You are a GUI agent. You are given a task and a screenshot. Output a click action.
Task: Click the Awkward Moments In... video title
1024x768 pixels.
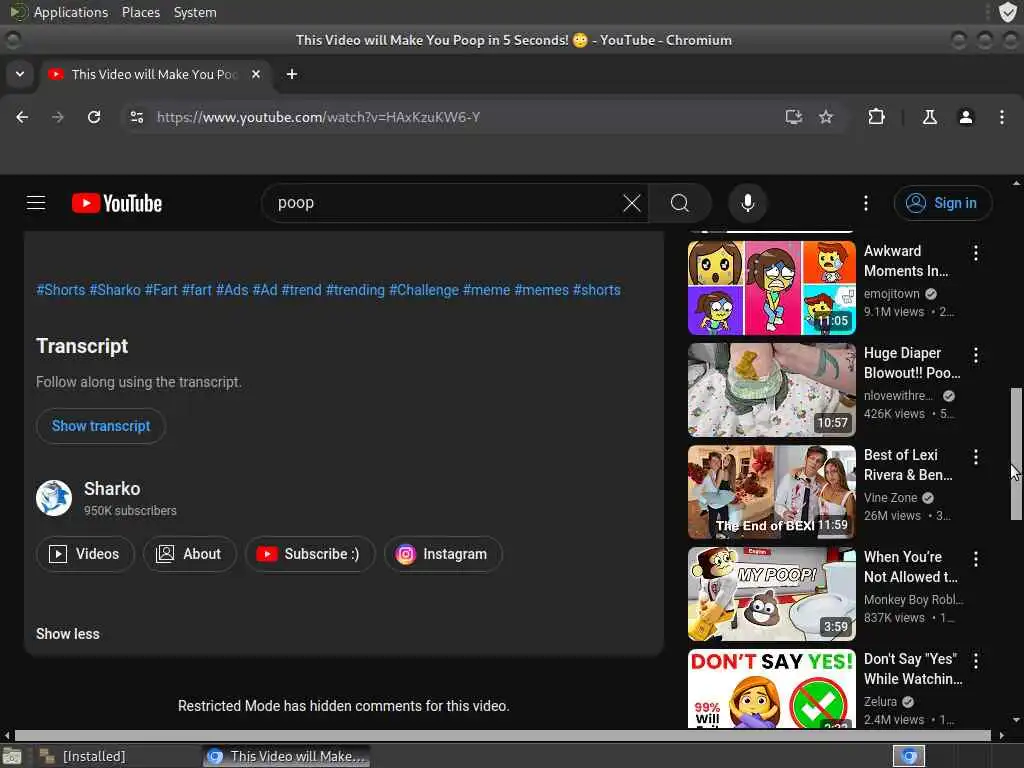pos(906,261)
